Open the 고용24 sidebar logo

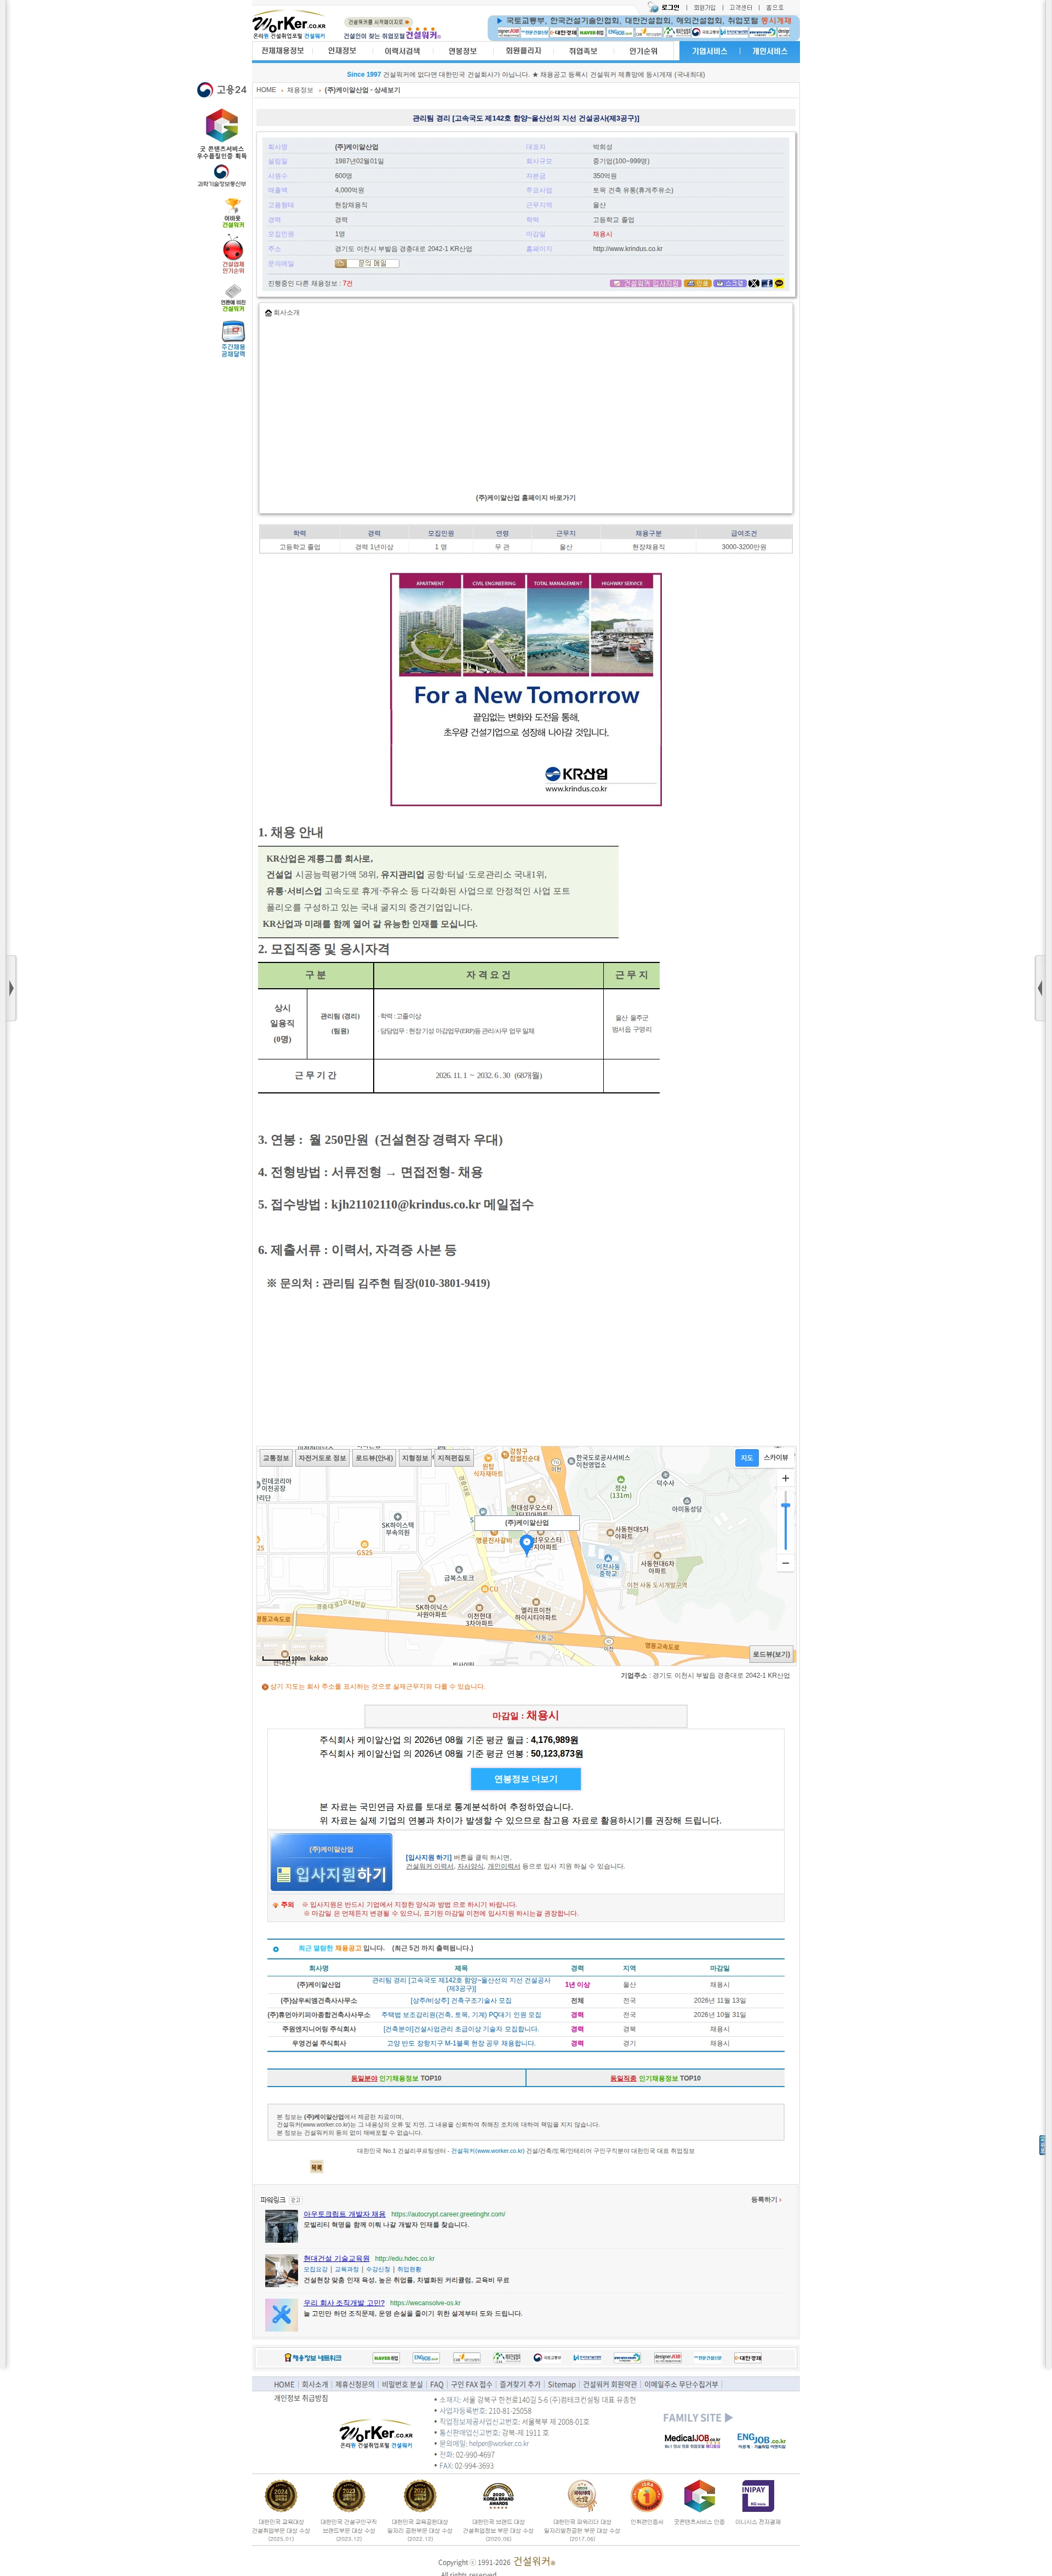click(x=222, y=90)
